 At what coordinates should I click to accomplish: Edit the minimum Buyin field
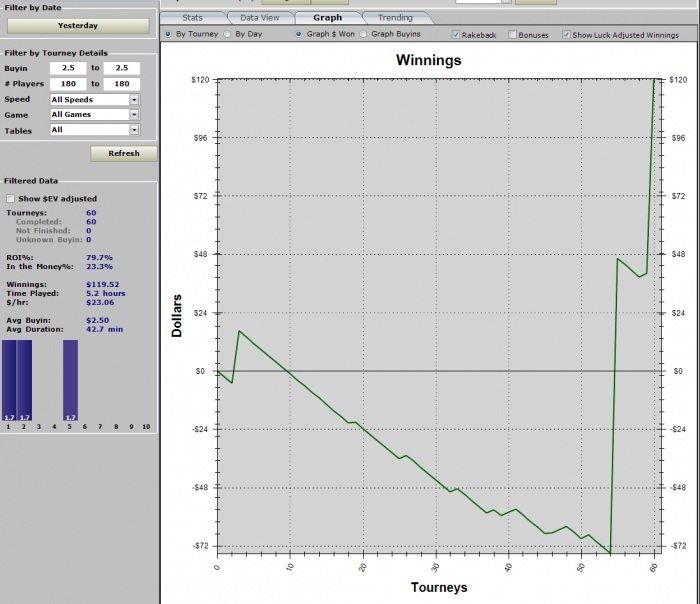tap(68, 68)
